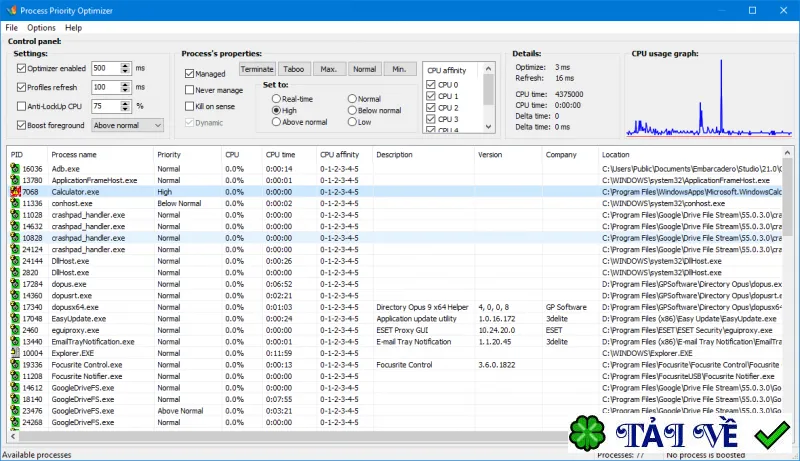Click the Focusrite Control.exe process icon
The width and height of the screenshot is (800, 461).
tap(15, 365)
